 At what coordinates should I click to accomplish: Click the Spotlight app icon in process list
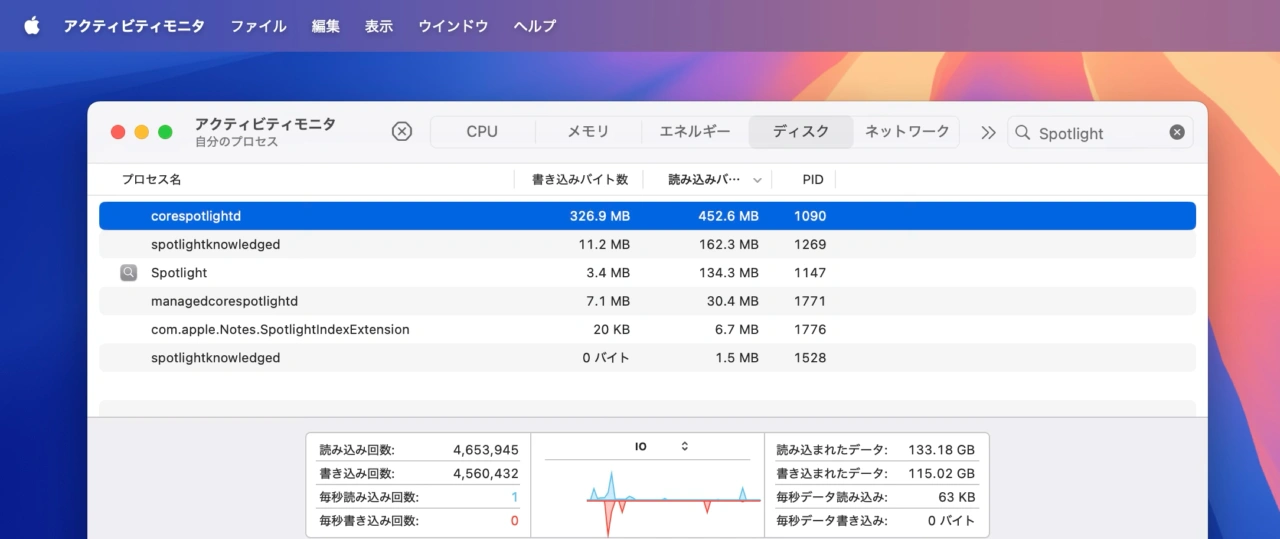click(x=128, y=272)
